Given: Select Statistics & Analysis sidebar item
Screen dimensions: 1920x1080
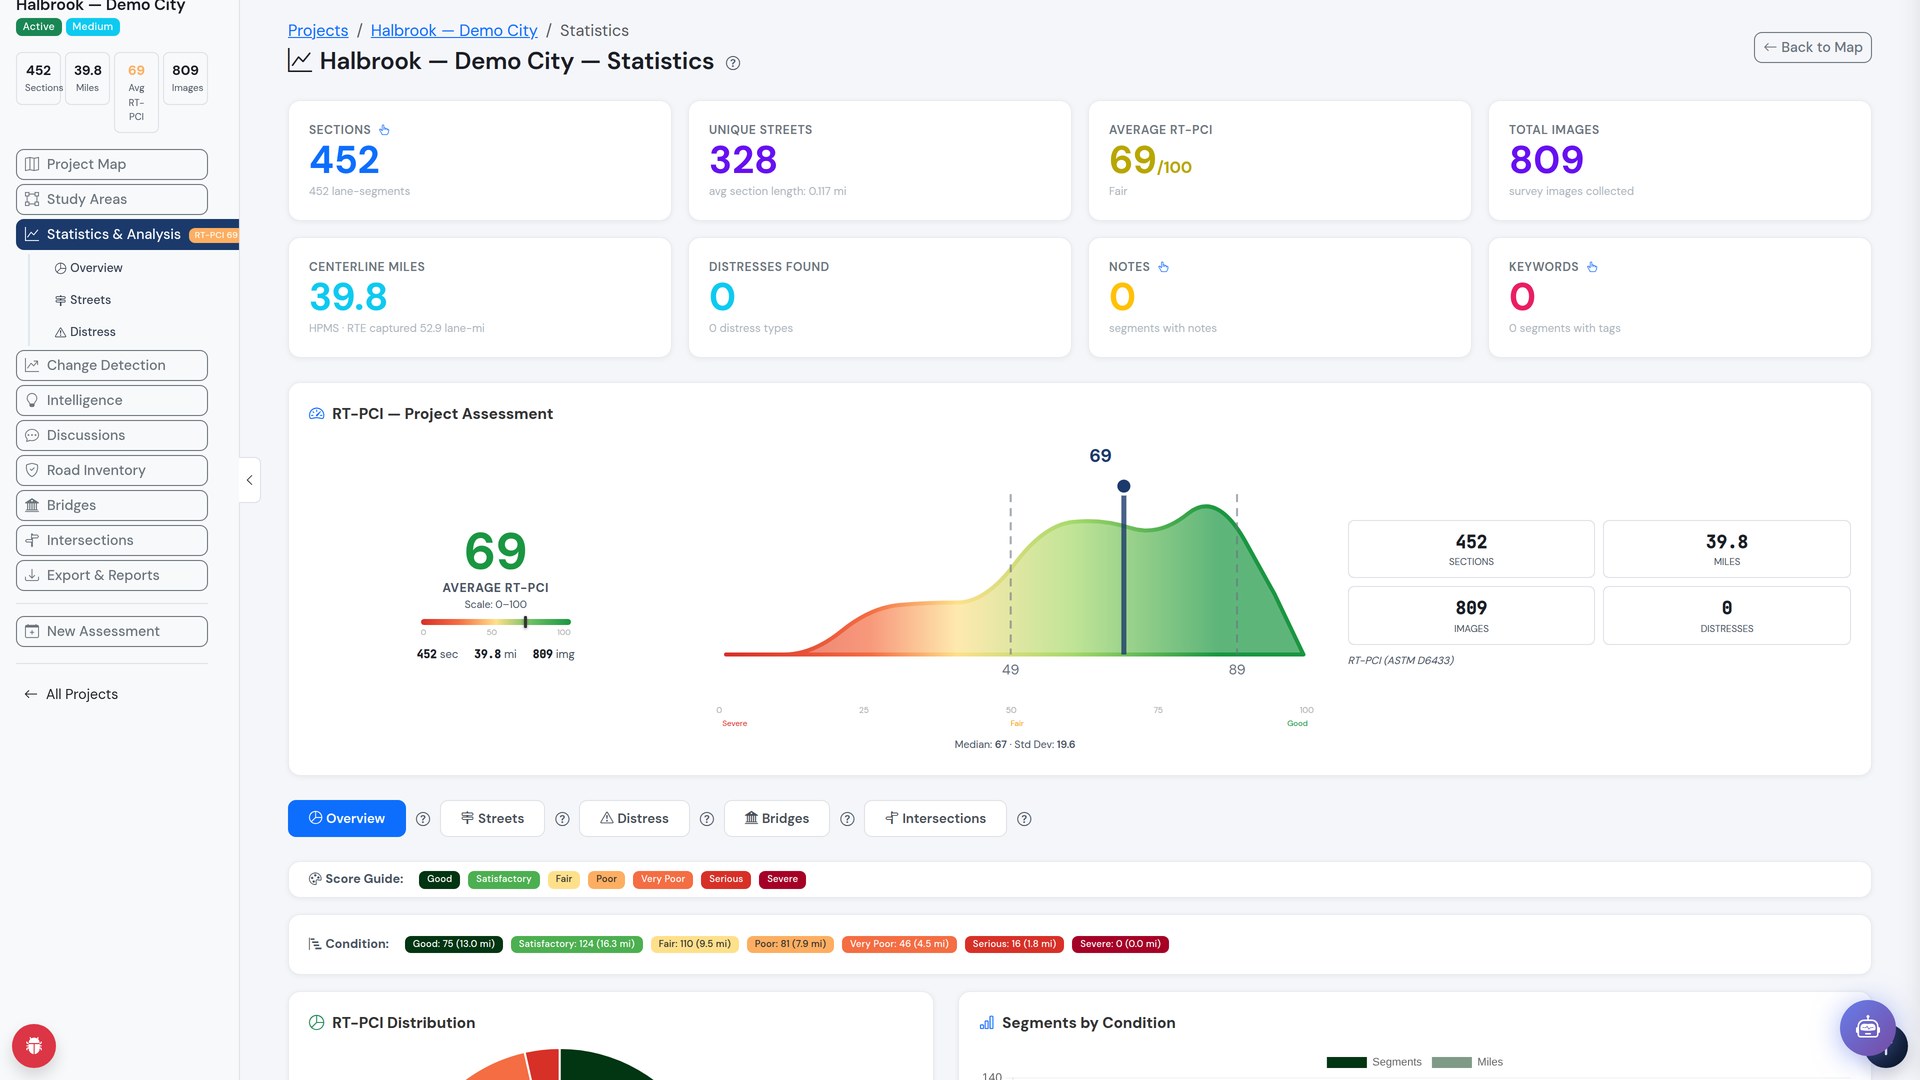Looking at the screenshot, I should (127, 234).
